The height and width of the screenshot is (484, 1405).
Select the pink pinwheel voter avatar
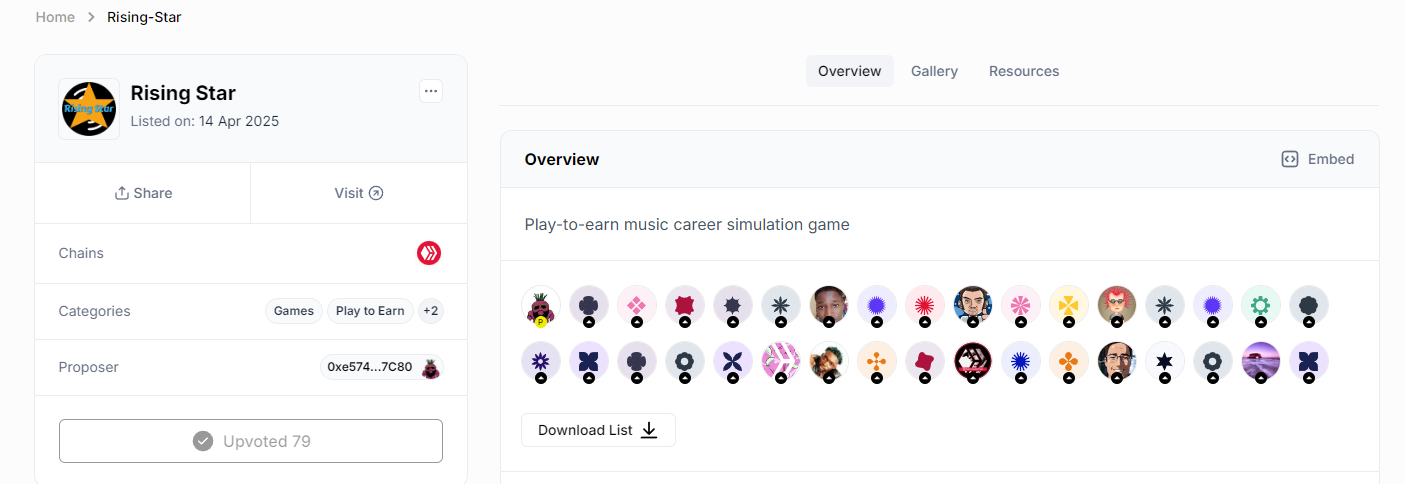[1021, 305]
